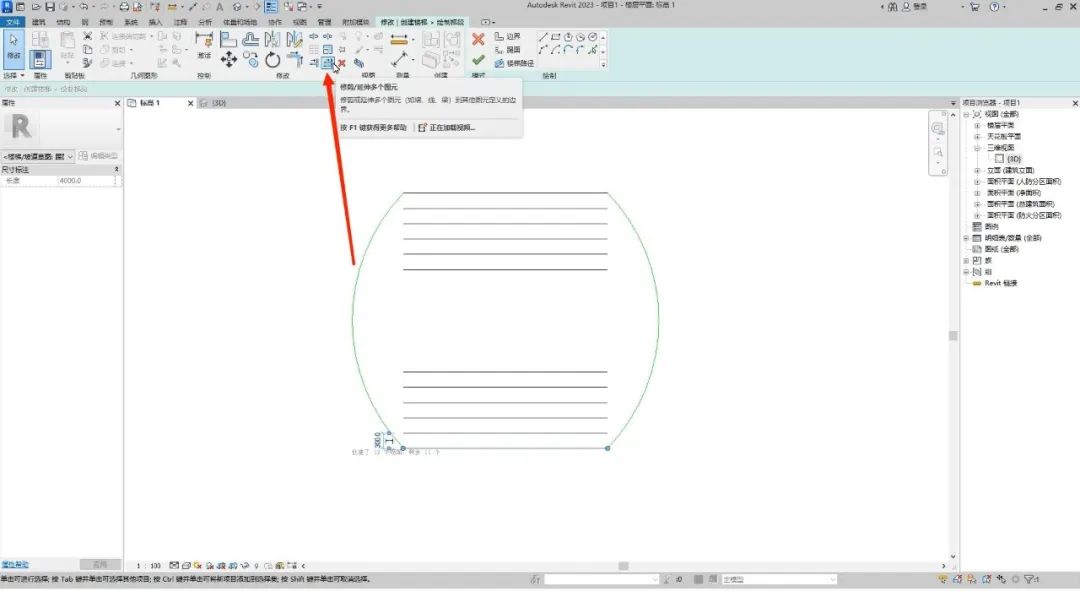Click the Mirror - Pick Axis tool
Screen dimensions: 1080x608
(273, 39)
